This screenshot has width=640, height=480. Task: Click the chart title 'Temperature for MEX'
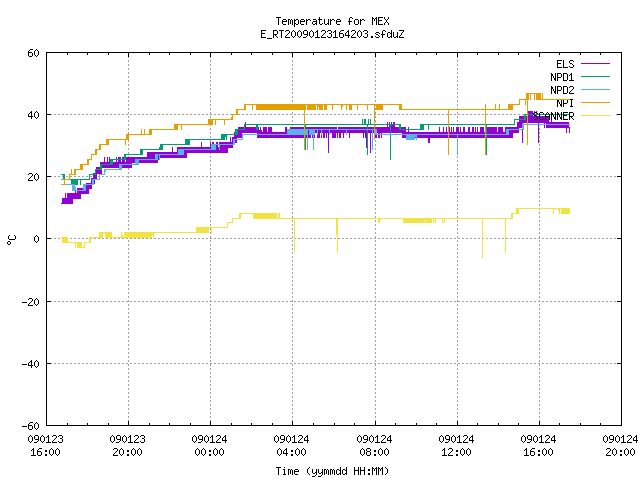tap(332, 21)
